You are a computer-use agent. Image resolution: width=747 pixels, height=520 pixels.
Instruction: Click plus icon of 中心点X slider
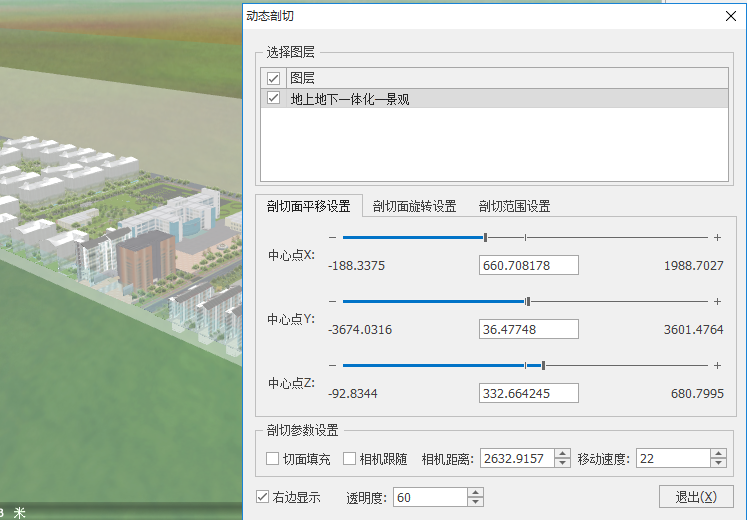tap(717, 237)
